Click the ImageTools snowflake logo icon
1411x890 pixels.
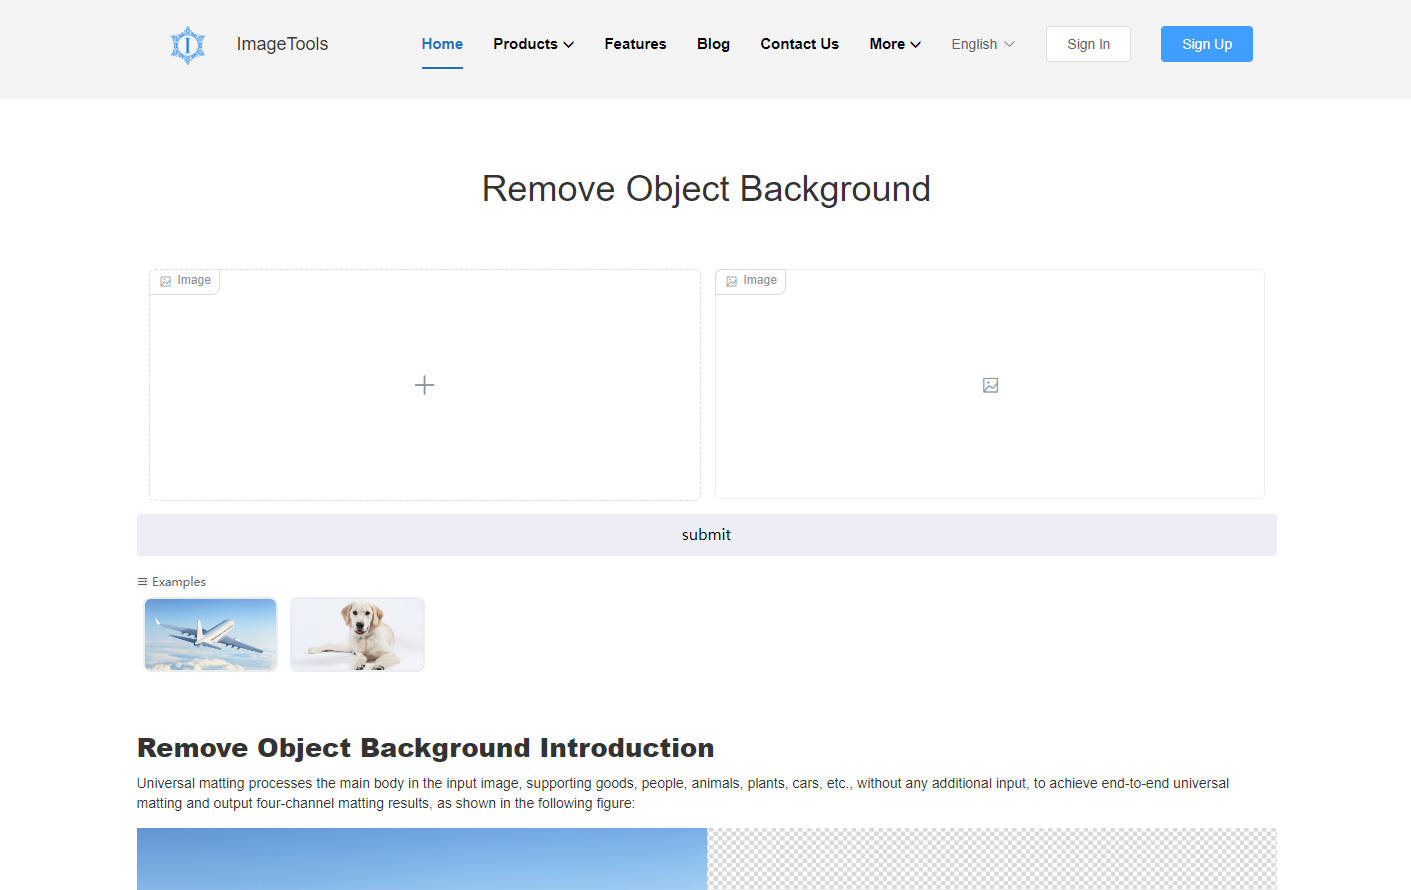tap(187, 45)
